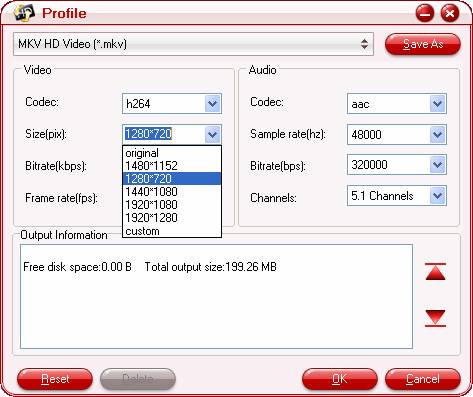Choose 'original' from the size list
This screenshot has width=473, height=397.
(x=172, y=153)
